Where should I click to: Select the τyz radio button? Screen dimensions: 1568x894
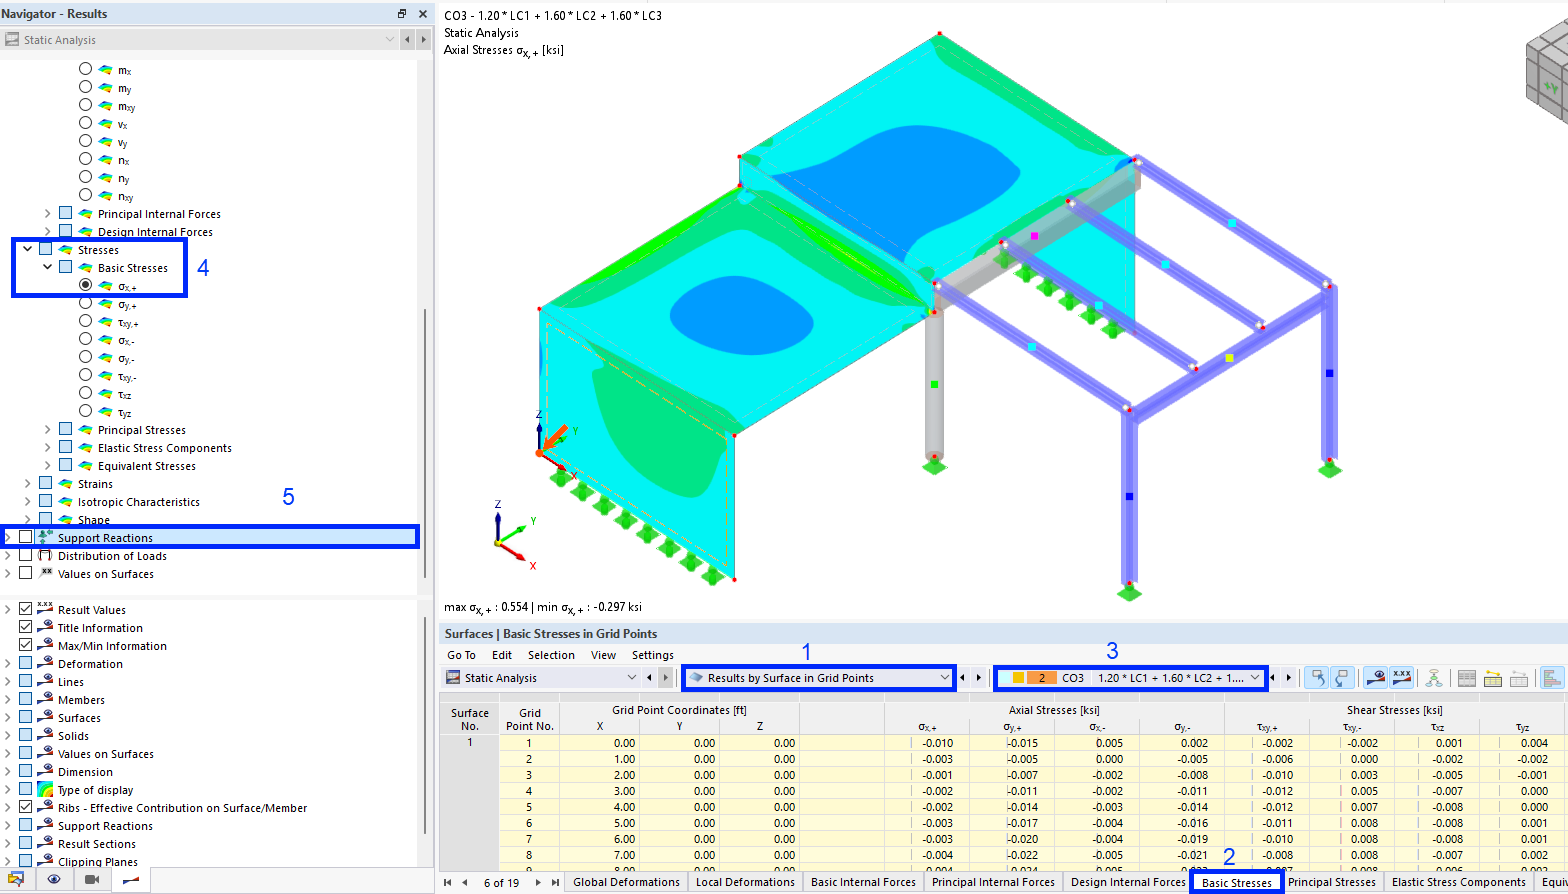pos(85,411)
